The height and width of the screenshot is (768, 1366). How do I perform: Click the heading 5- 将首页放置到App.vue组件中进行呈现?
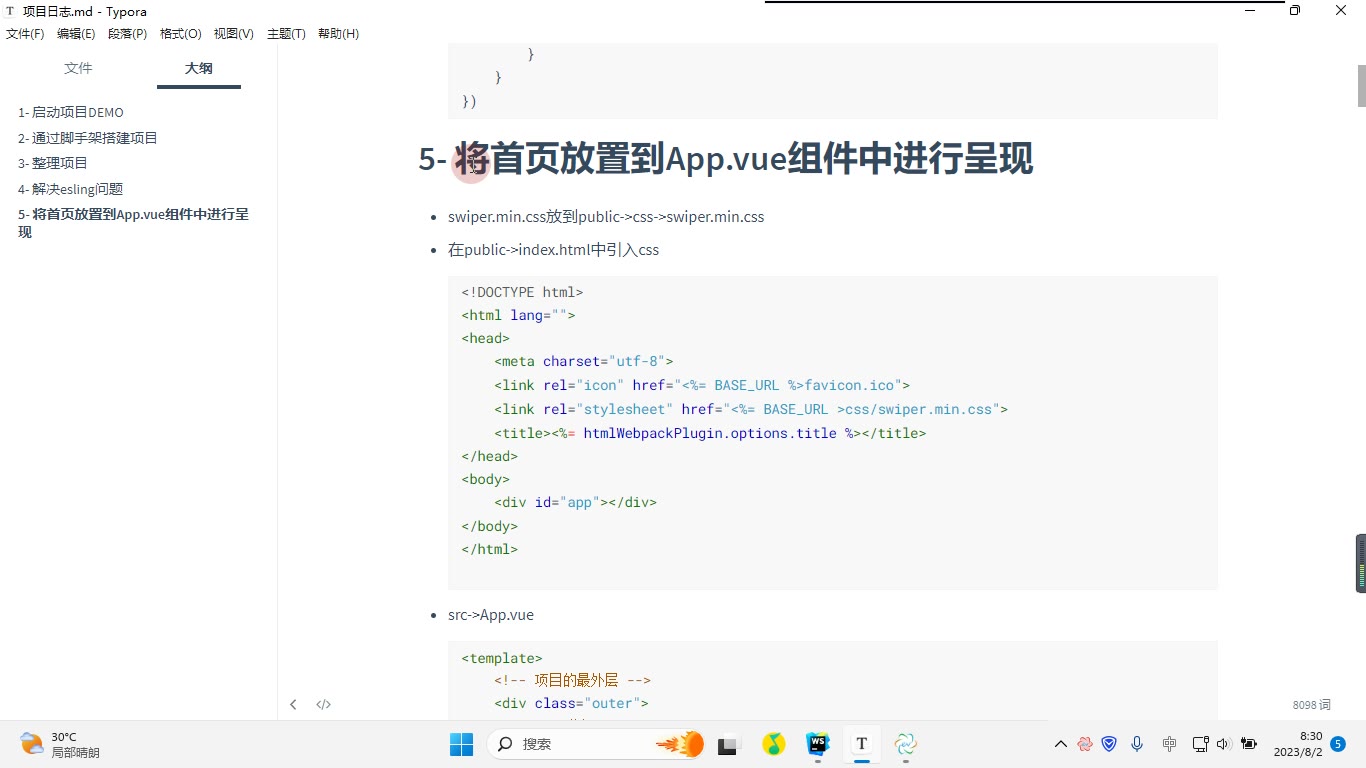(x=726, y=159)
